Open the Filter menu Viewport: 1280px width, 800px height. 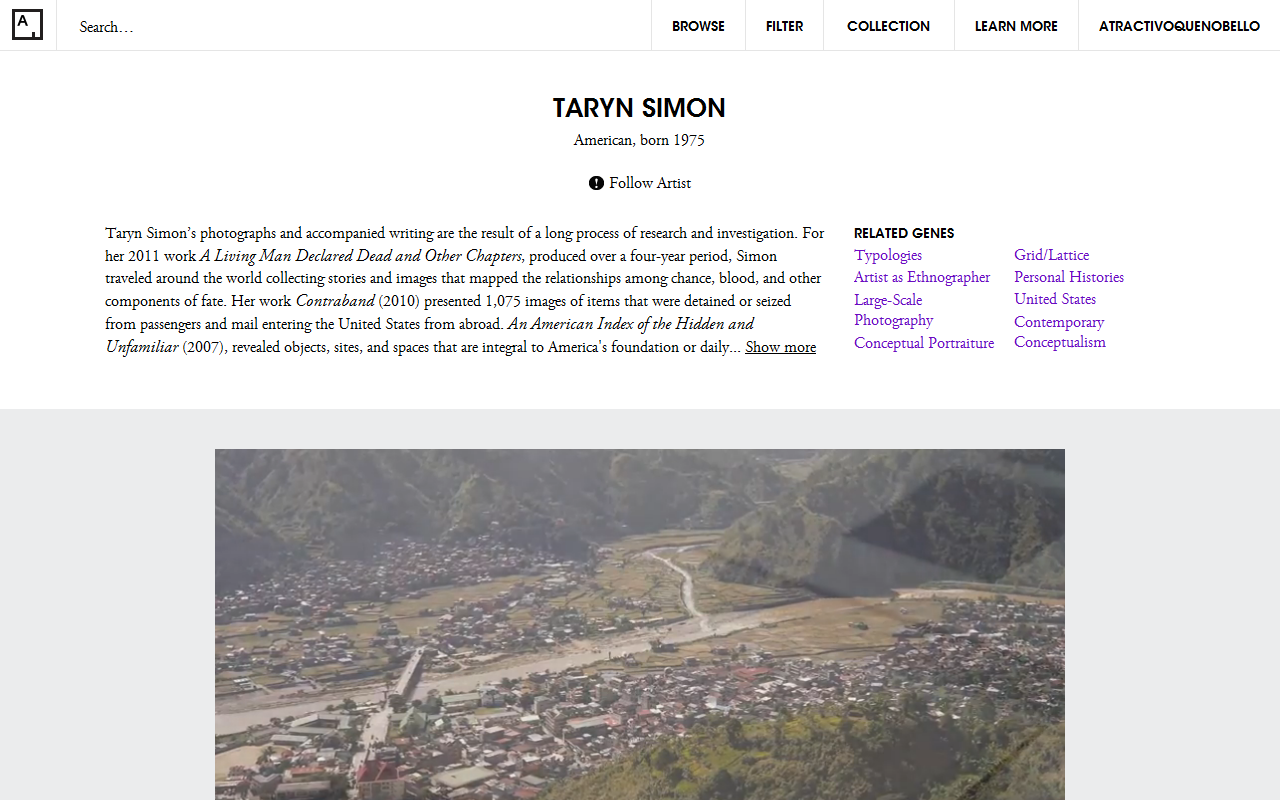tap(784, 26)
